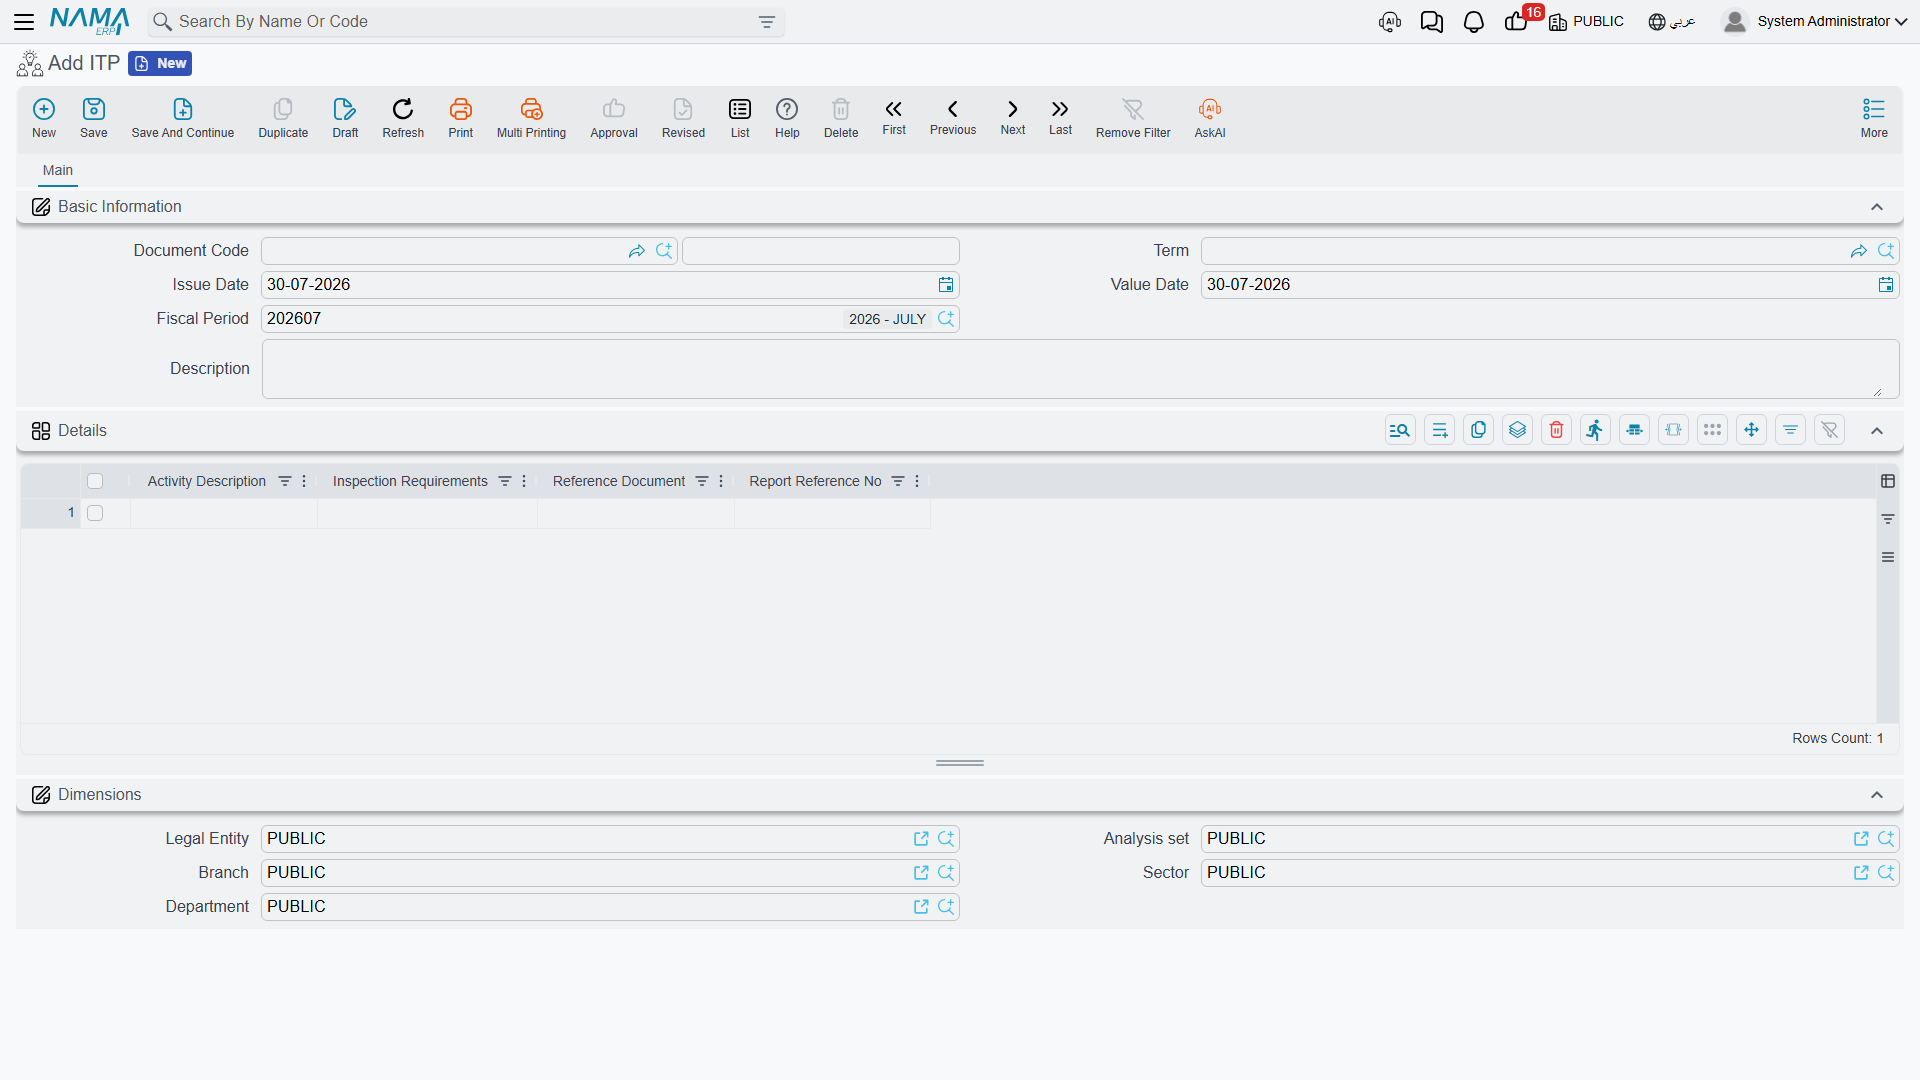The height and width of the screenshot is (1080, 1920).
Task: Open AskAI assistant
Action: 1210,118
